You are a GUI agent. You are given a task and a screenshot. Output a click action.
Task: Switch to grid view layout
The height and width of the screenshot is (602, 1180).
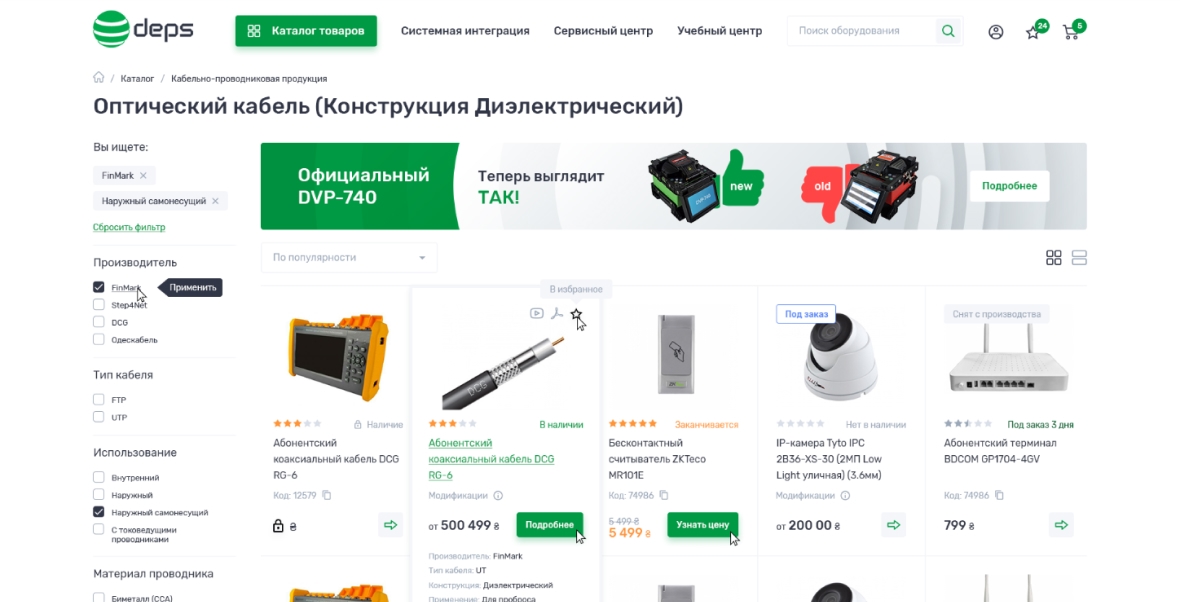click(x=1054, y=257)
